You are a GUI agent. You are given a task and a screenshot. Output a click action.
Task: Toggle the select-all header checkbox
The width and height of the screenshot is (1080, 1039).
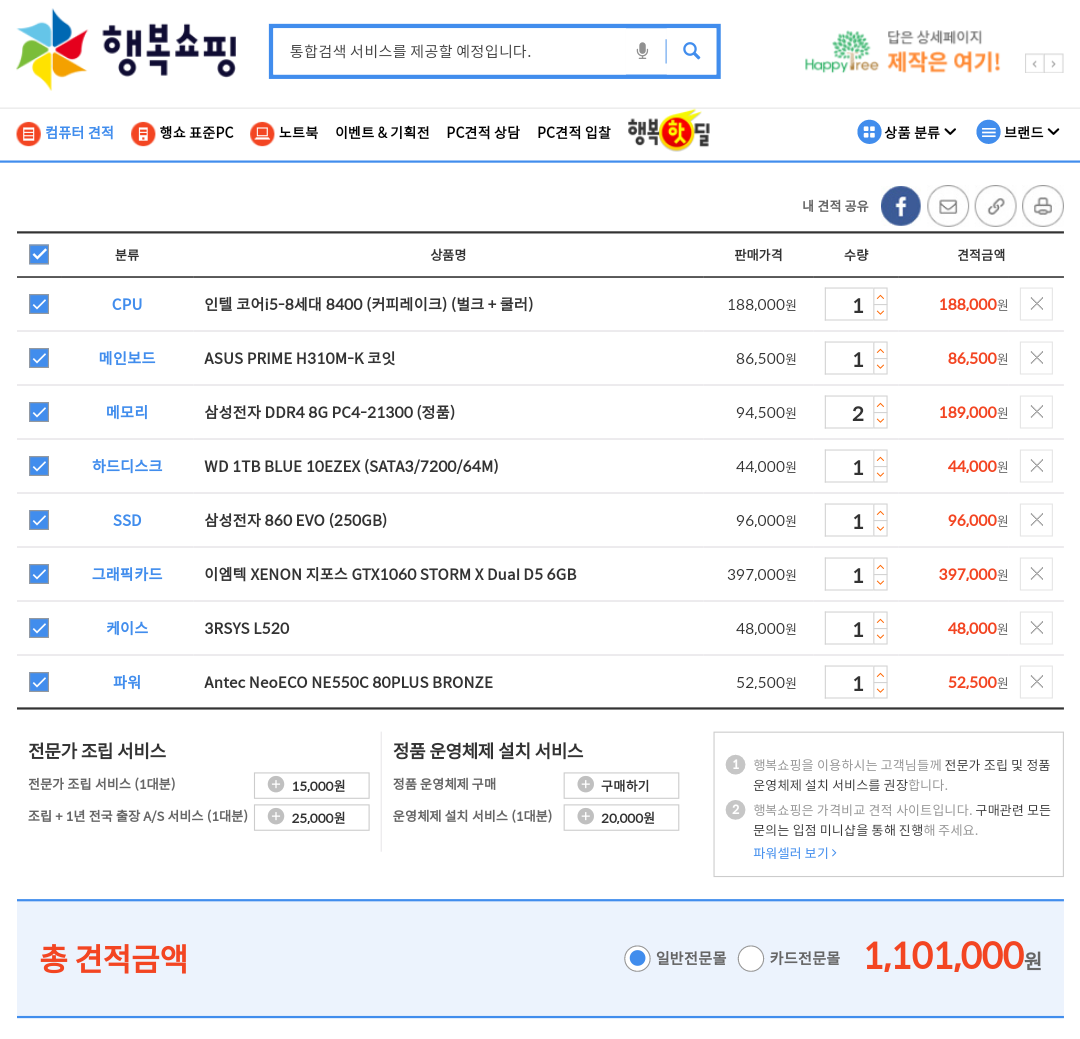click(x=39, y=254)
